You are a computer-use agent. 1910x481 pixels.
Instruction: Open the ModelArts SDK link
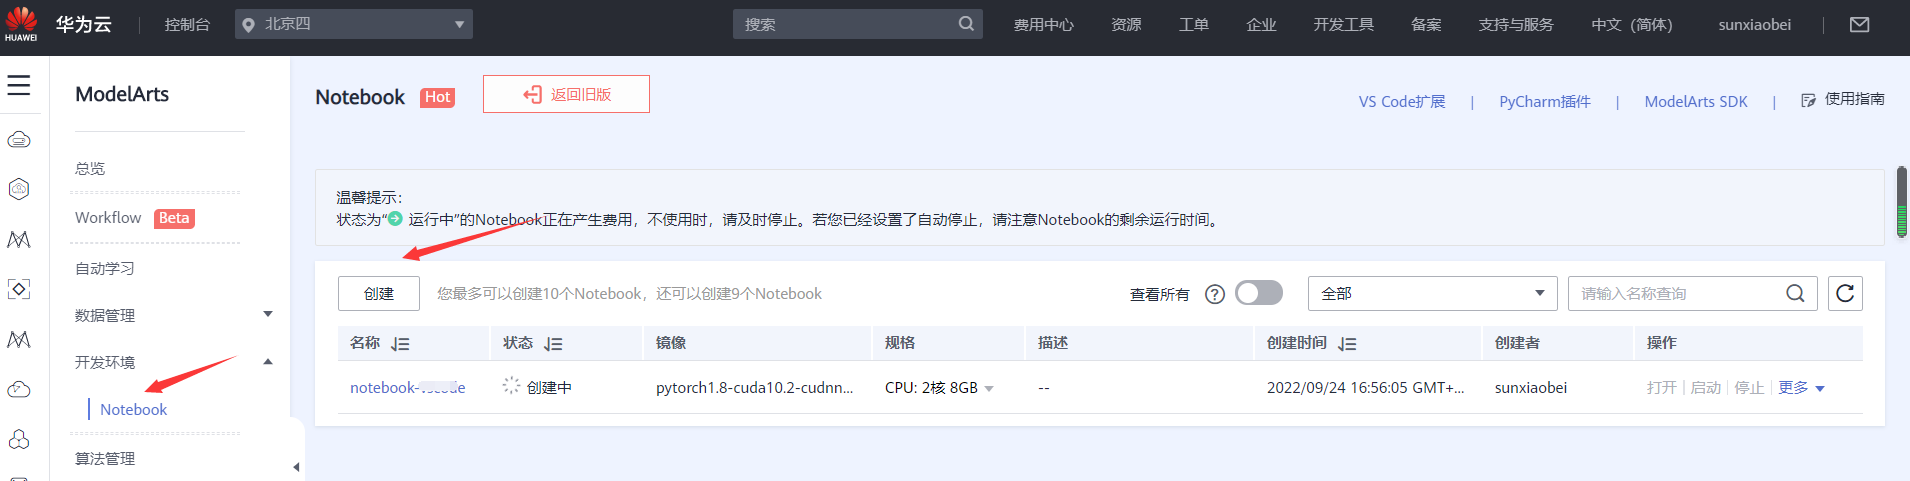point(1696,102)
